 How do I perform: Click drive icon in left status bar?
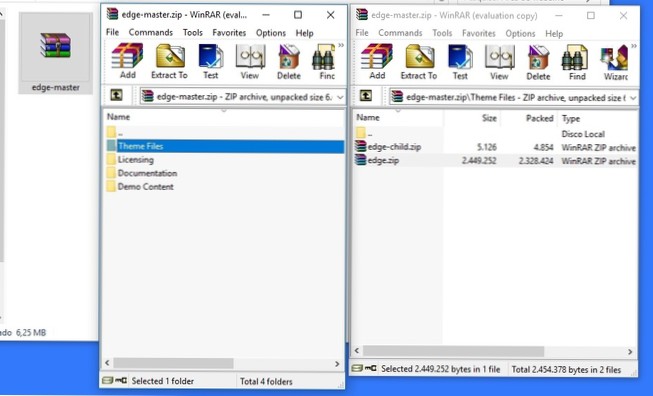coord(107,381)
